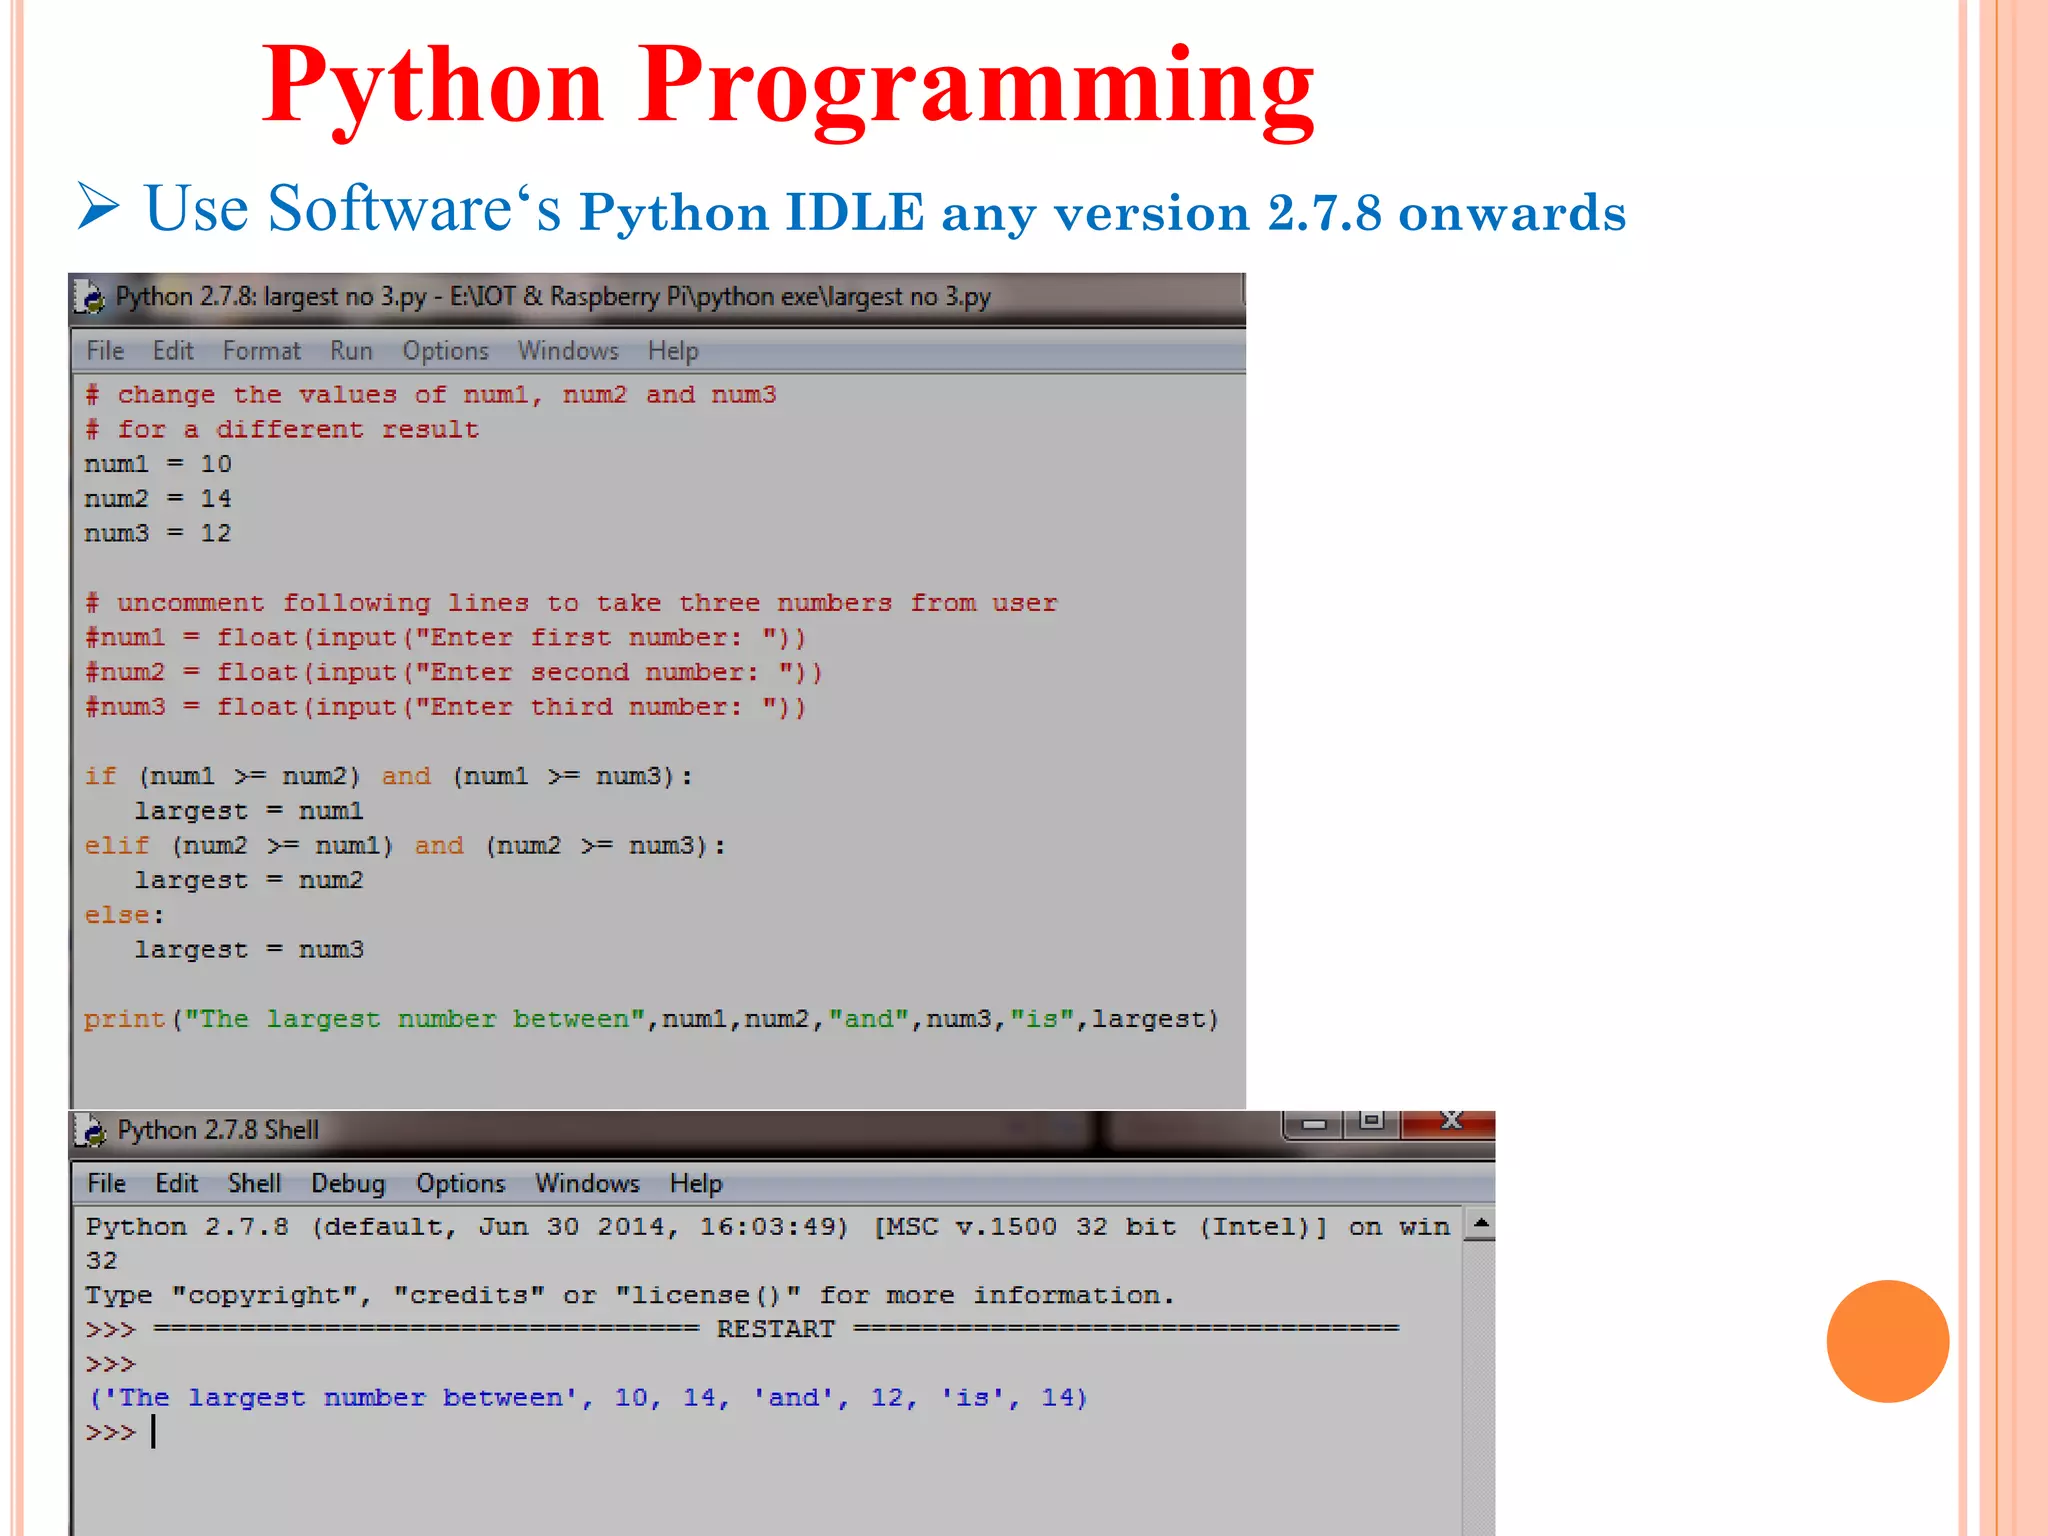Open Debug menu in Python Shell

click(348, 1183)
